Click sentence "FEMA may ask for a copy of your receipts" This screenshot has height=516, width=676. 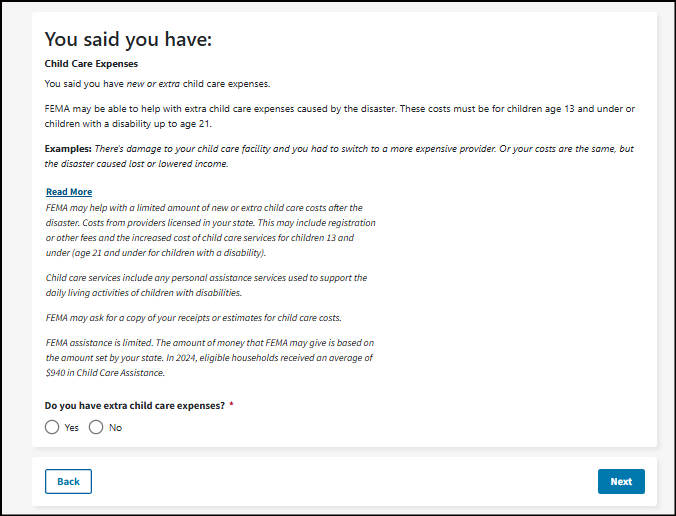pyautogui.click(x=194, y=318)
